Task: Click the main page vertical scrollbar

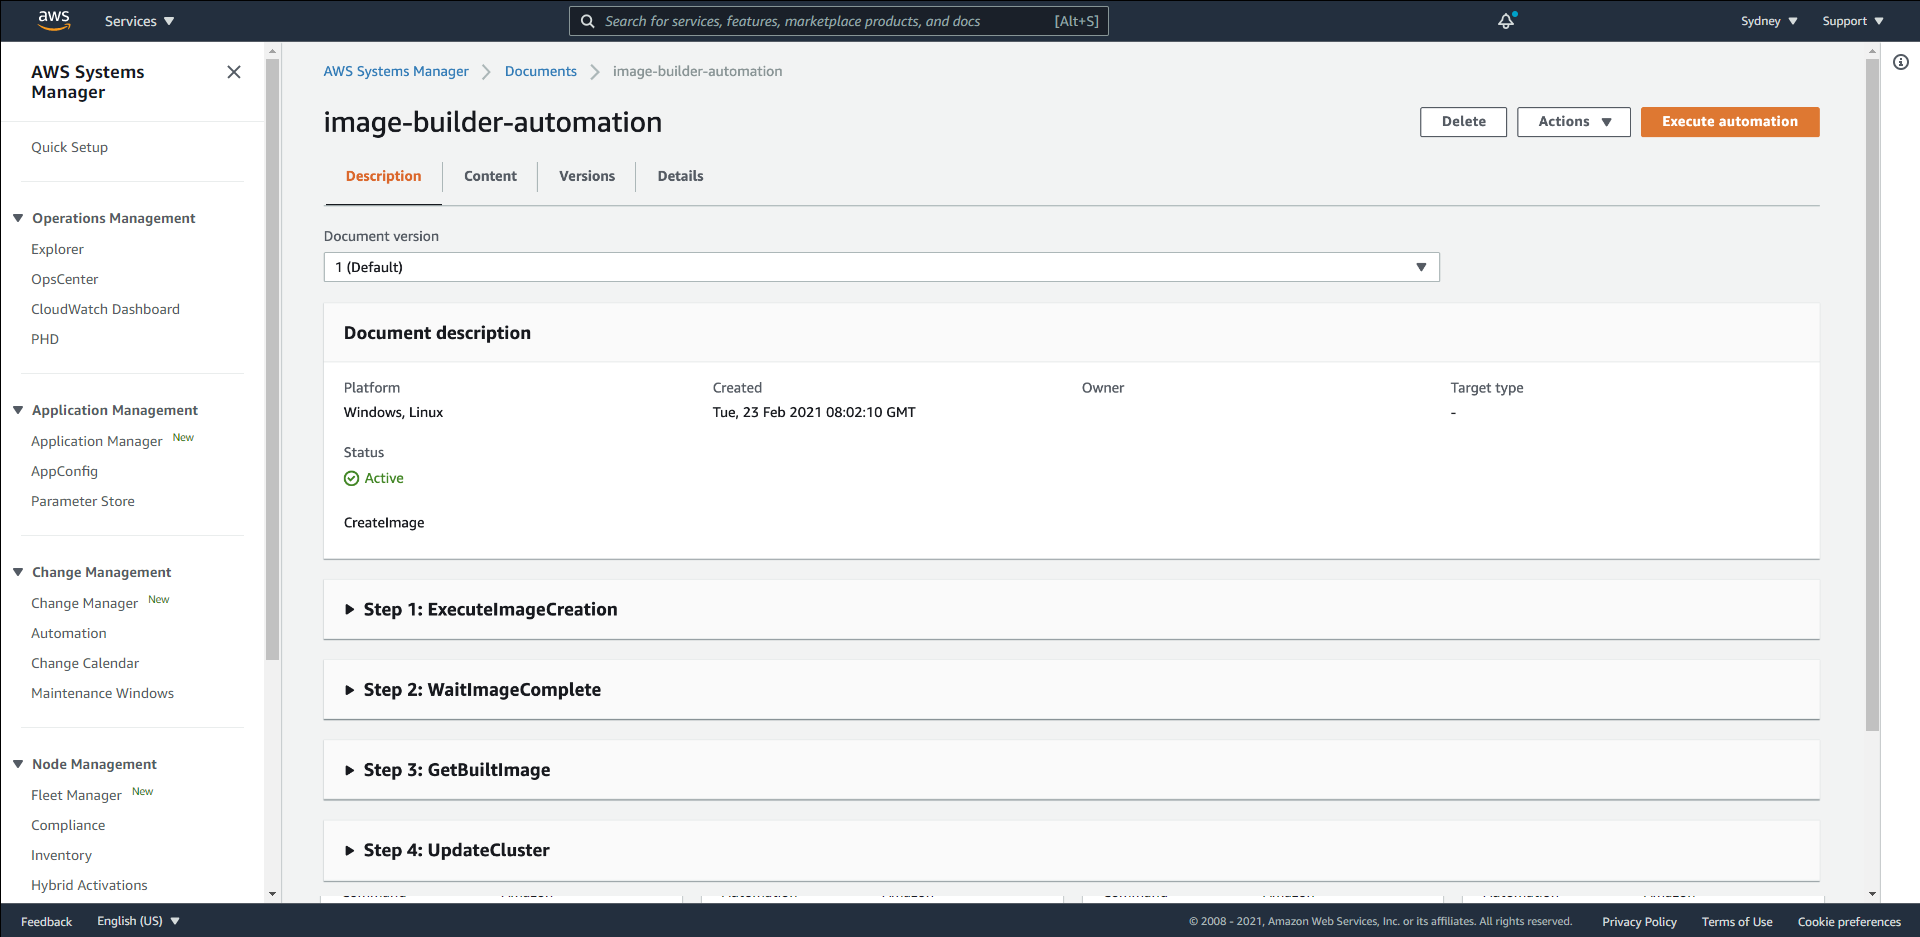Action: pyautogui.click(x=1872, y=395)
